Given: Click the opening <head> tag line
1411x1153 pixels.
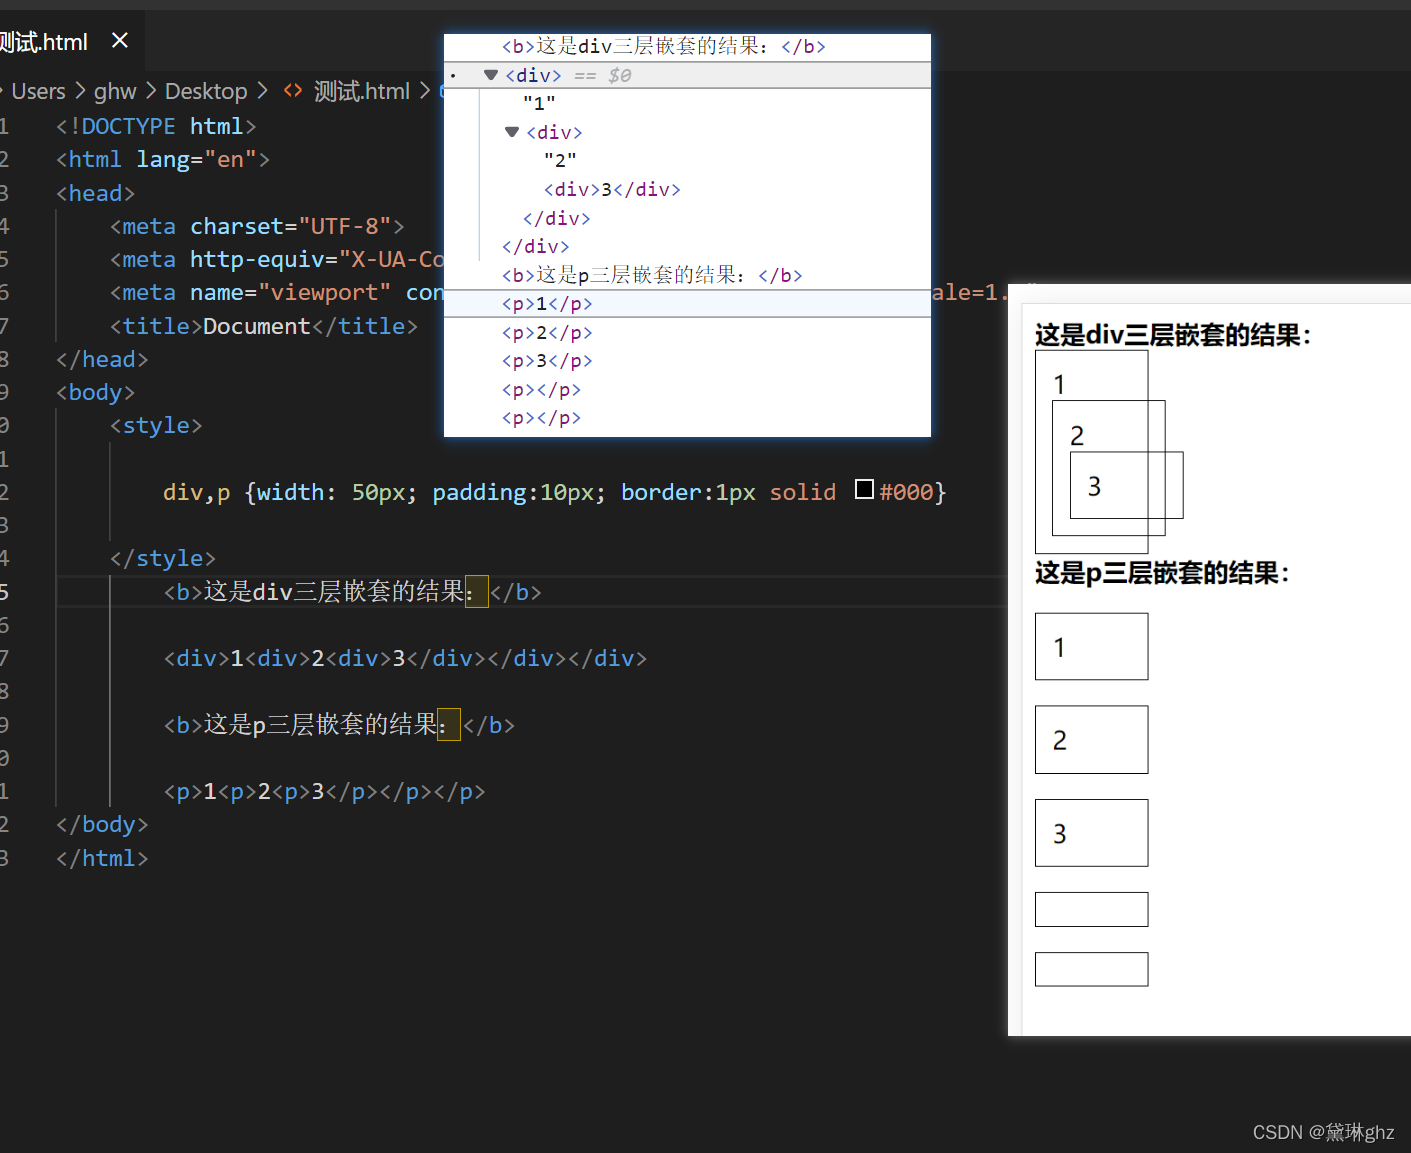Looking at the screenshot, I should click(x=95, y=193).
